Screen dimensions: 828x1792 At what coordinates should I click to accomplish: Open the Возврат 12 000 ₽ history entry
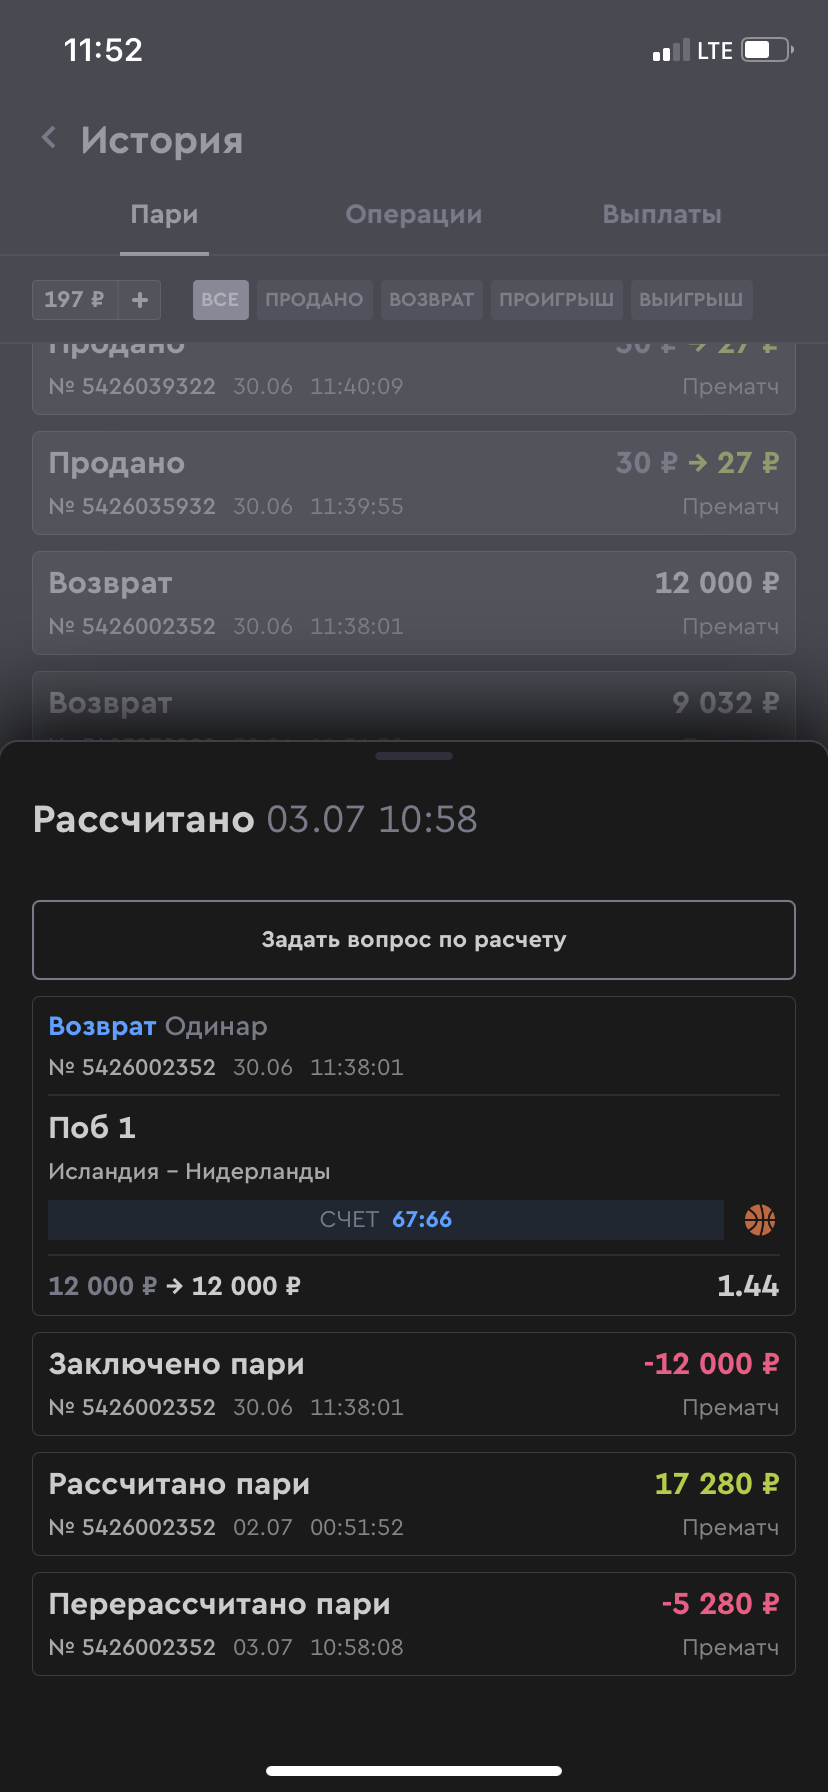[414, 603]
